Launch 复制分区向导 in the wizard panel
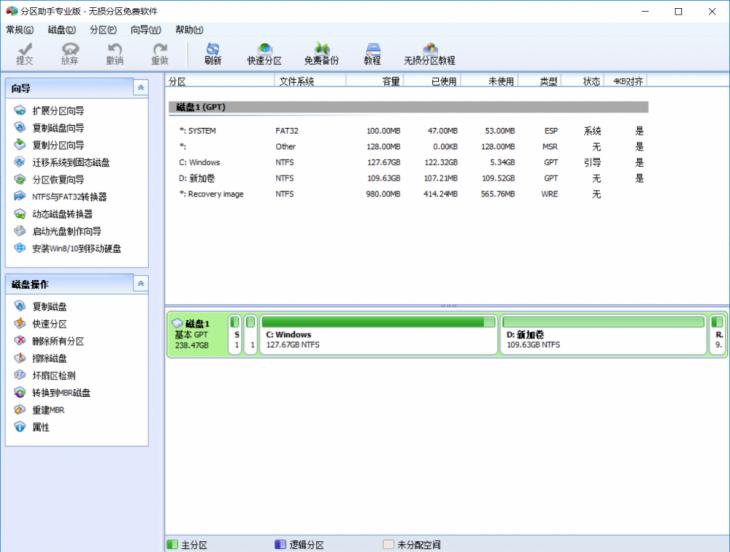Screen dimensions: 730x552 [49, 145]
